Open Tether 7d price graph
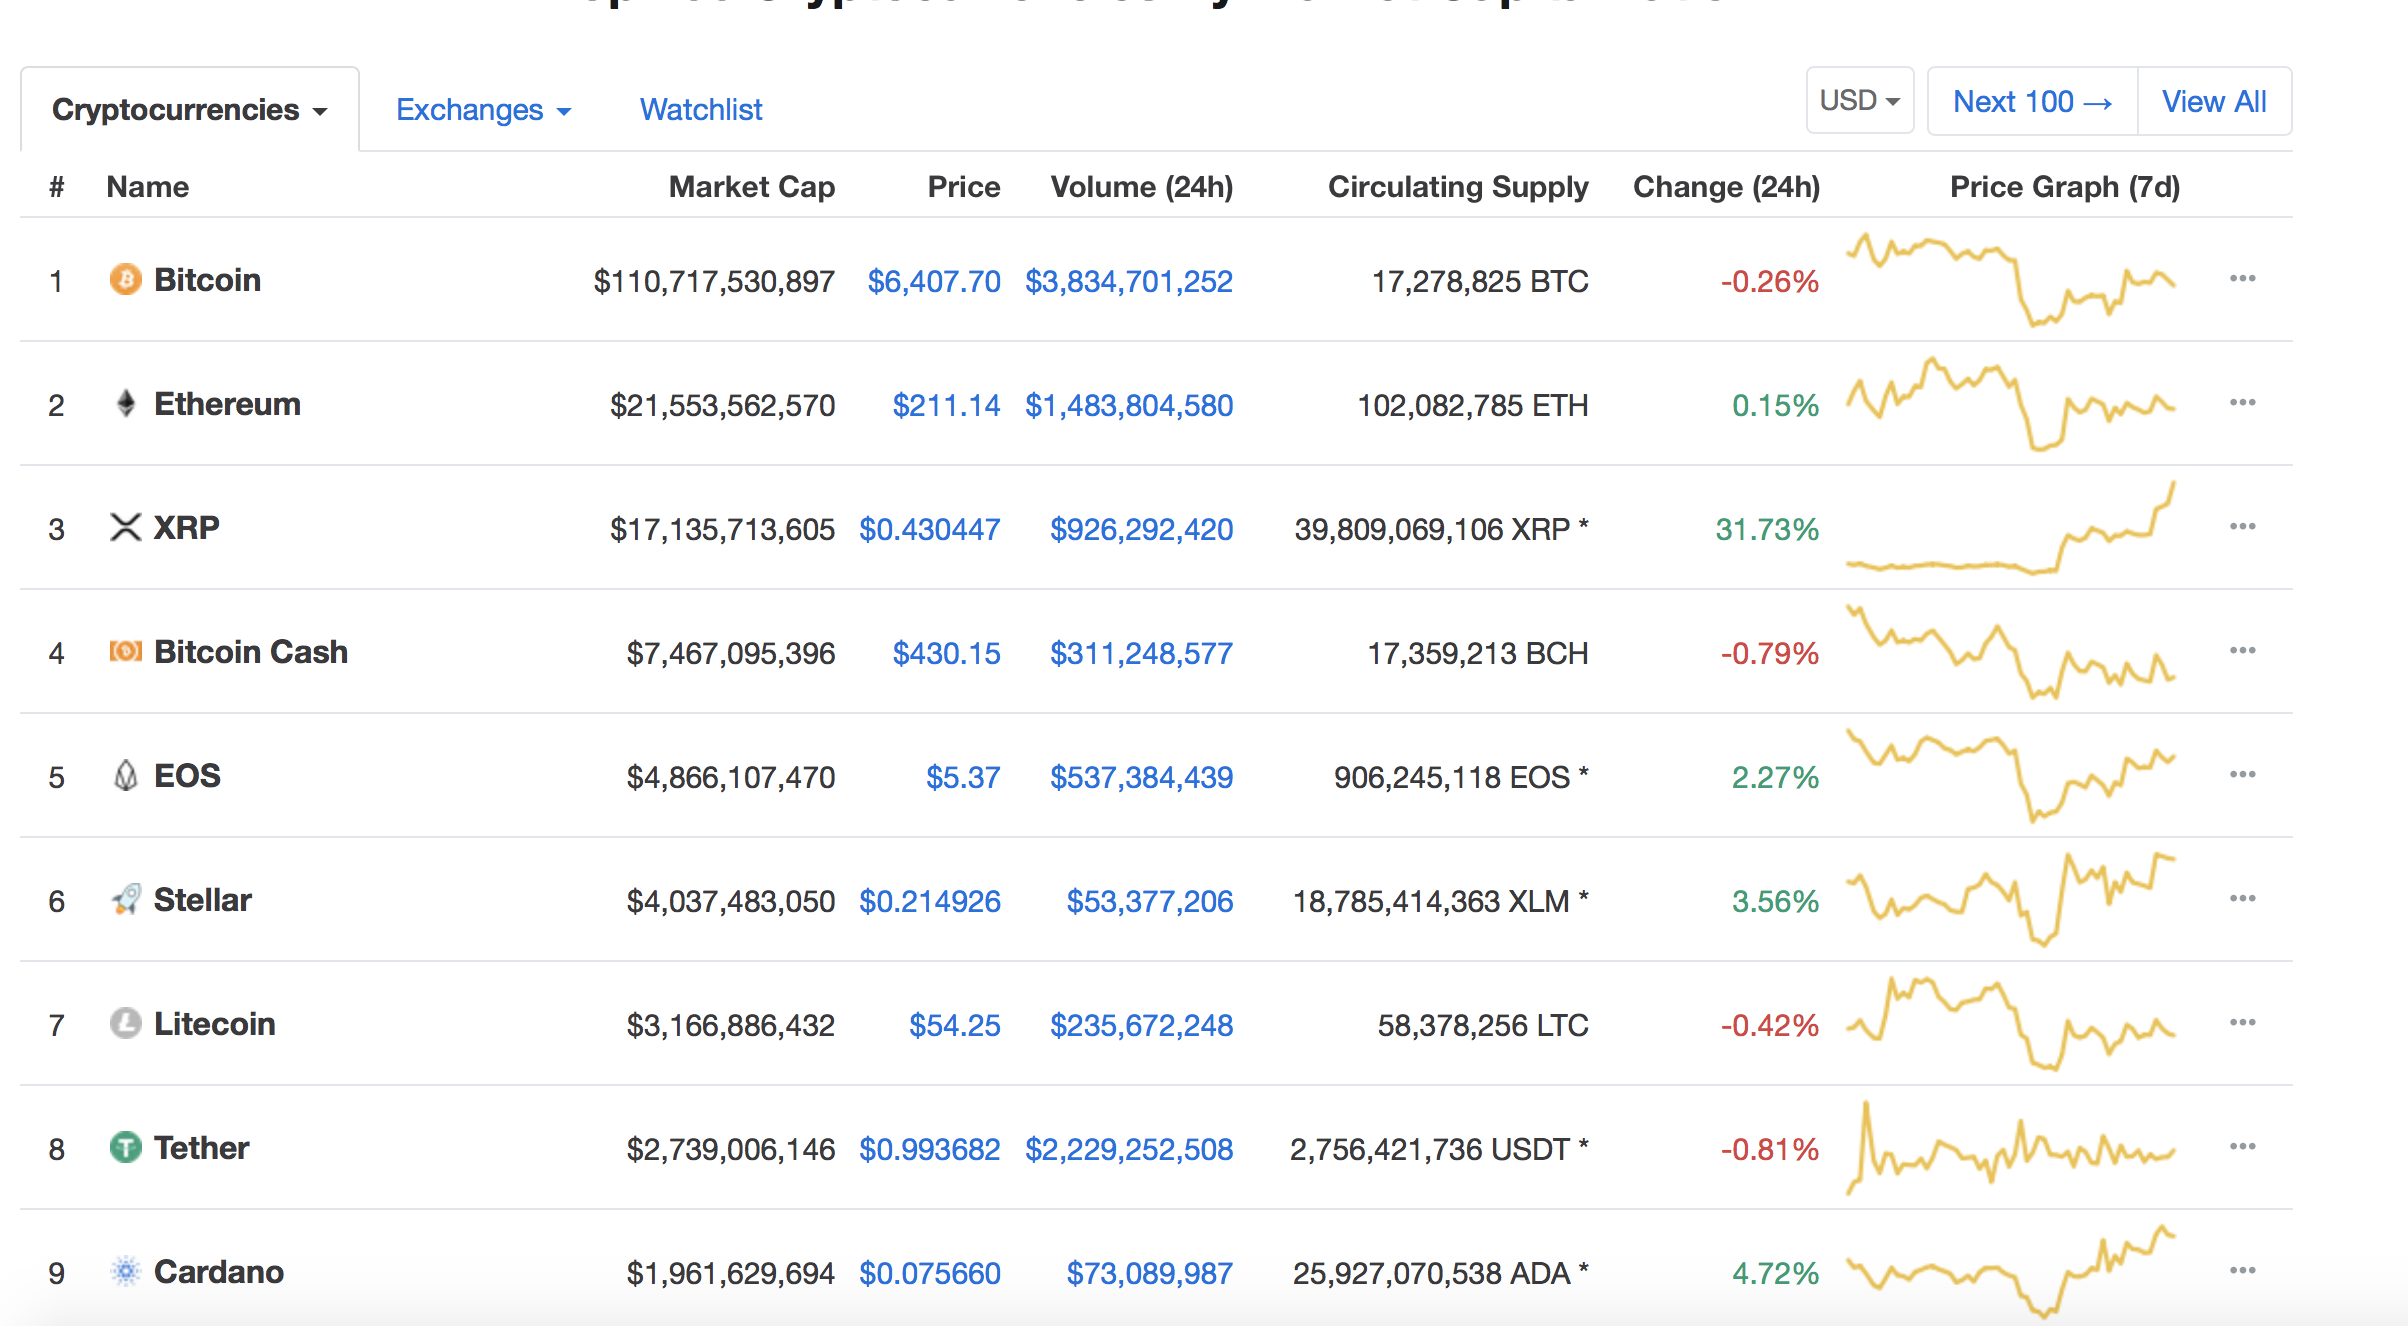This screenshot has width=2408, height=1326. point(2010,1148)
